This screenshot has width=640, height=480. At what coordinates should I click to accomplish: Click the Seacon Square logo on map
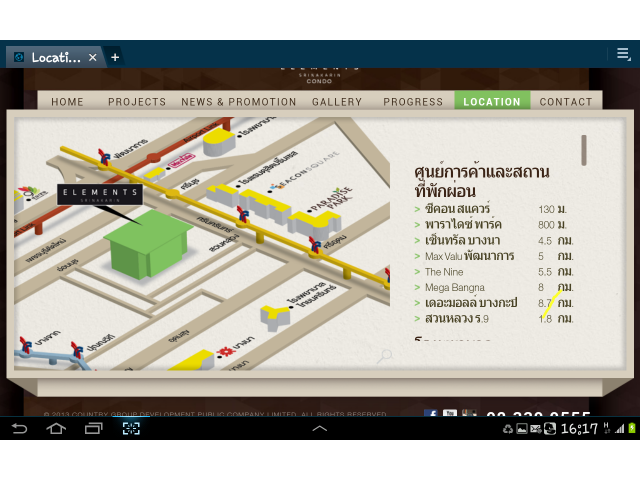point(304,171)
